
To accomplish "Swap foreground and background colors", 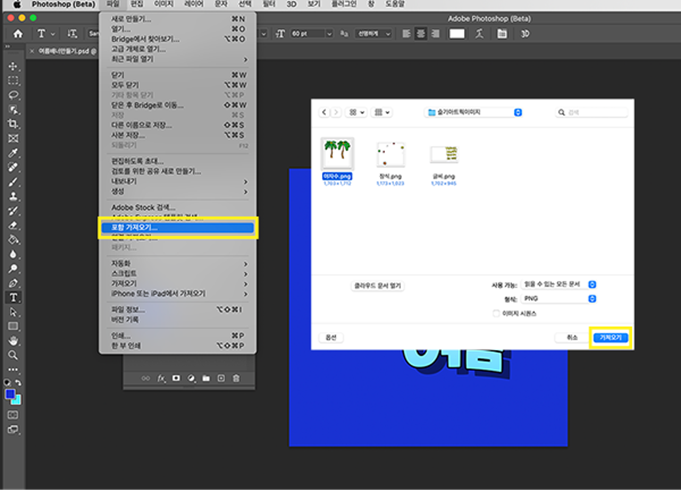I will pos(18,383).
